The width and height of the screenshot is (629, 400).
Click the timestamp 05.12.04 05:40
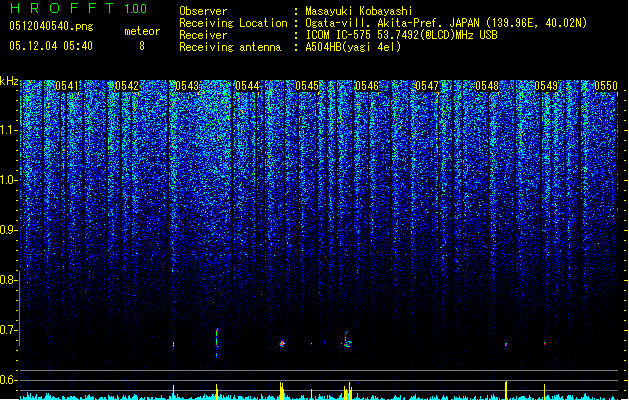[x=51, y=46]
